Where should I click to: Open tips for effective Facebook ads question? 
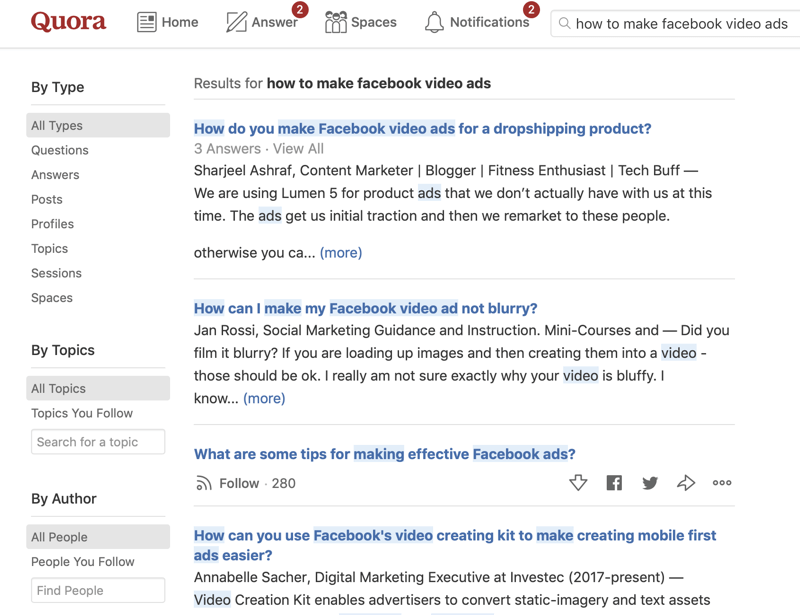coord(385,454)
